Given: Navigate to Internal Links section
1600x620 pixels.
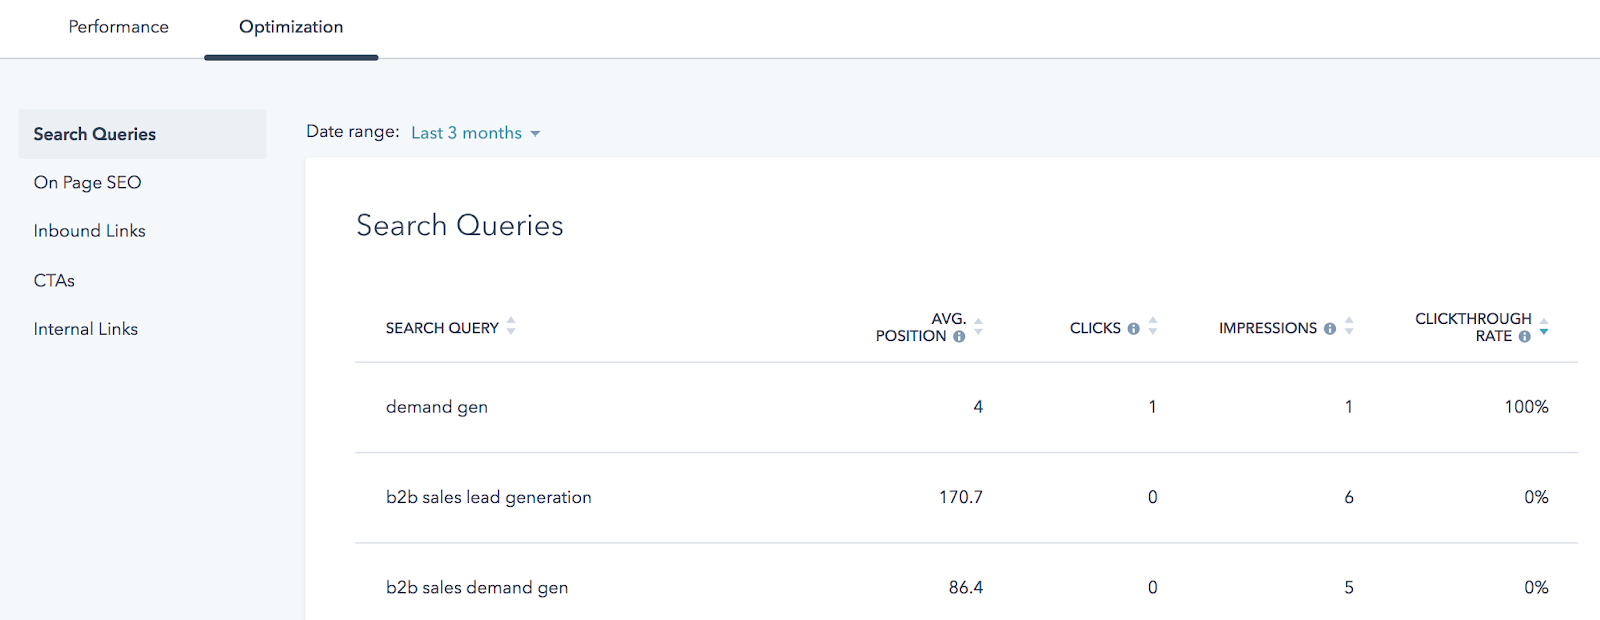Looking at the screenshot, I should 86,329.
